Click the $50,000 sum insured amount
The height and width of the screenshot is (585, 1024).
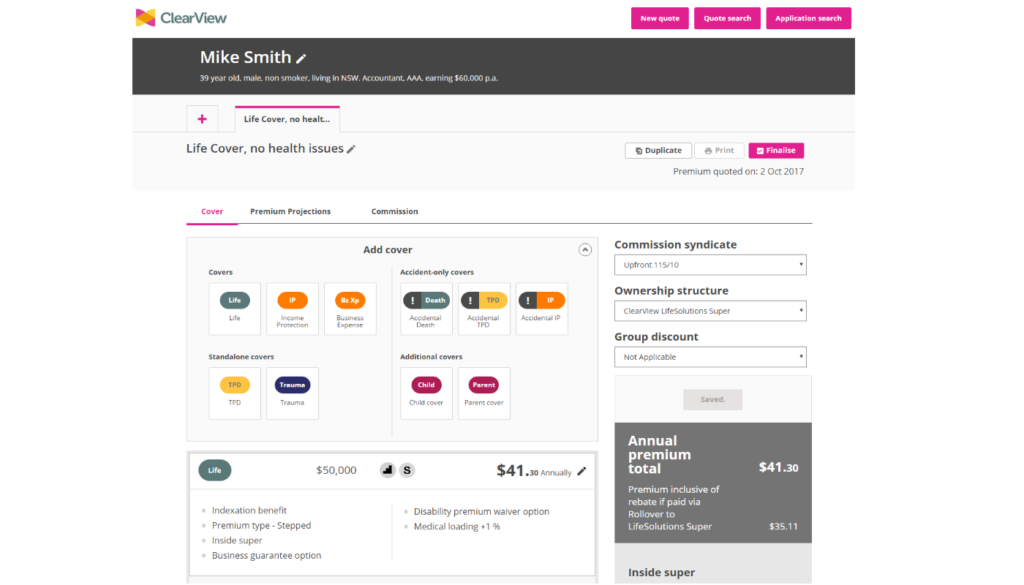[x=336, y=470]
